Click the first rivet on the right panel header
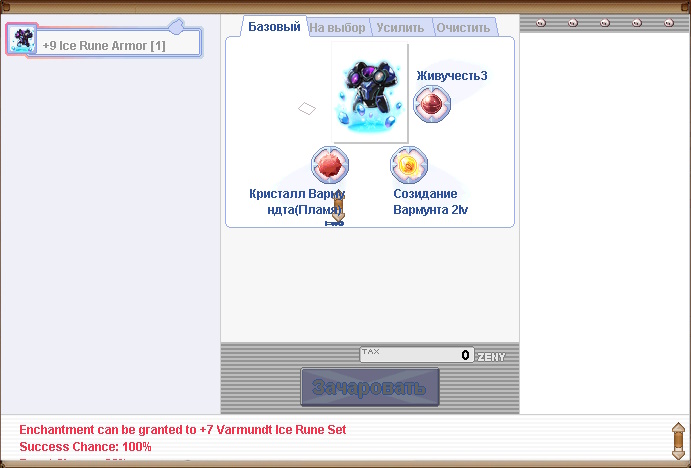Viewport: 691px width, 468px height. (541, 23)
